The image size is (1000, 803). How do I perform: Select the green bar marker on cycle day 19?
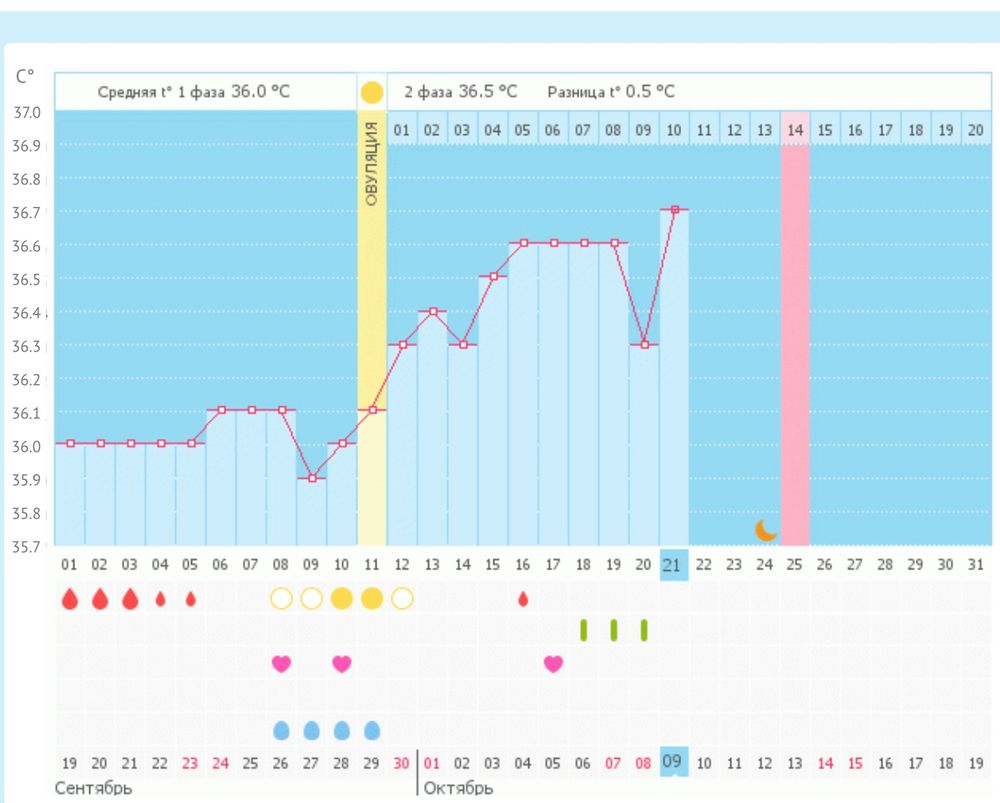point(614,630)
